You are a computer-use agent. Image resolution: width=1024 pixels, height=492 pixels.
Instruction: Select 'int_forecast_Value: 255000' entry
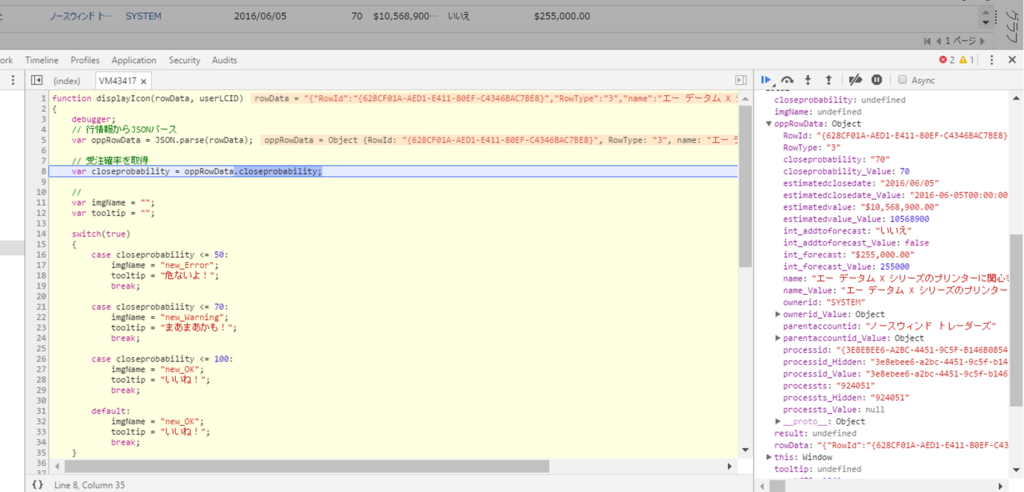point(846,267)
